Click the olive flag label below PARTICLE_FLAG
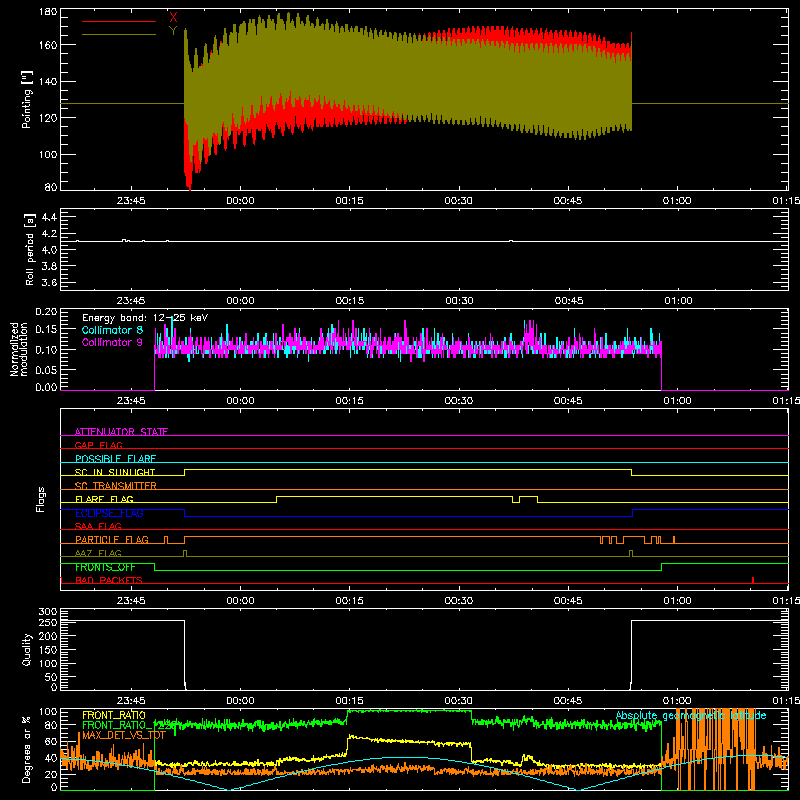Image resolution: width=800 pixels, height=800 pixels. (98, 553)
